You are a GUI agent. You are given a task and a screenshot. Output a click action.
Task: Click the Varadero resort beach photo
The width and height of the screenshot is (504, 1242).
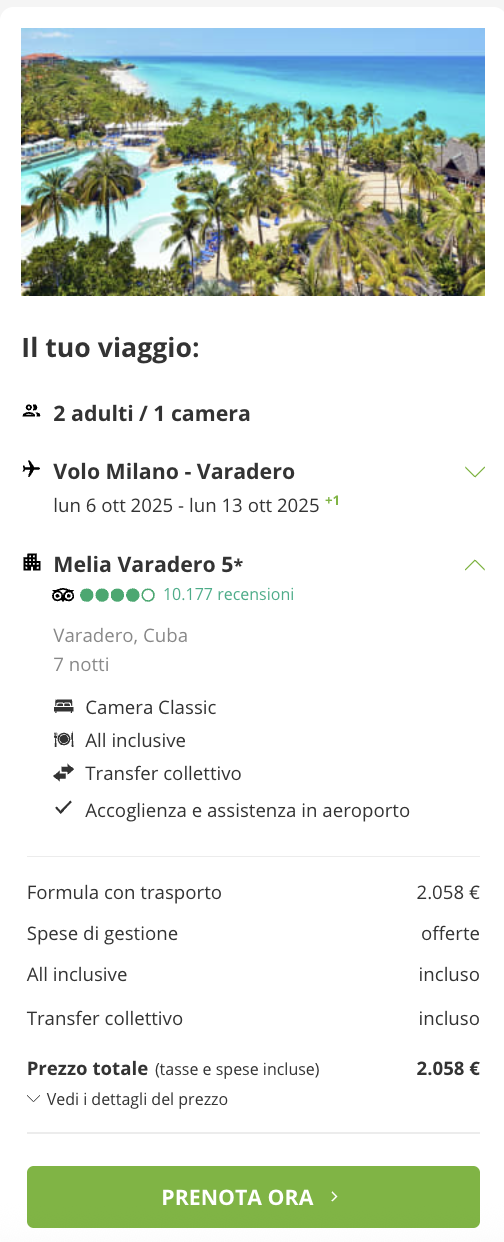pos(253,162)
